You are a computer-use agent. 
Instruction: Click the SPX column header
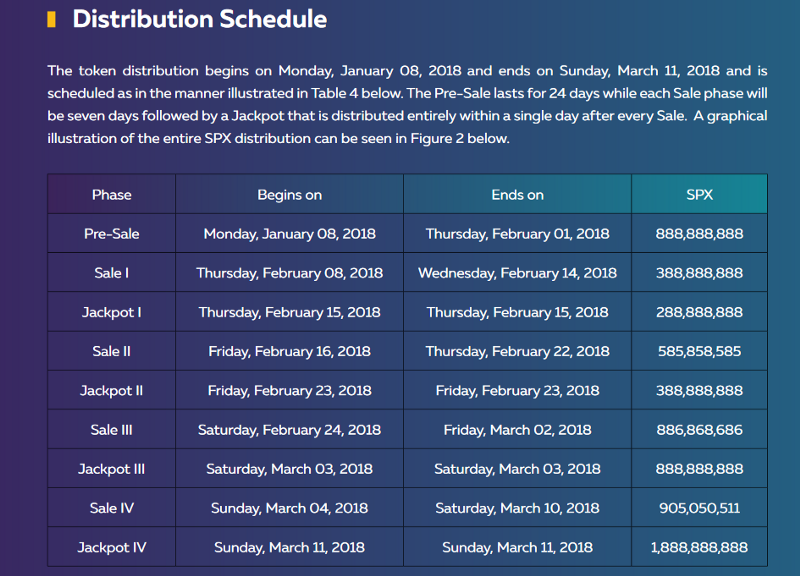(x=699, y=194)
